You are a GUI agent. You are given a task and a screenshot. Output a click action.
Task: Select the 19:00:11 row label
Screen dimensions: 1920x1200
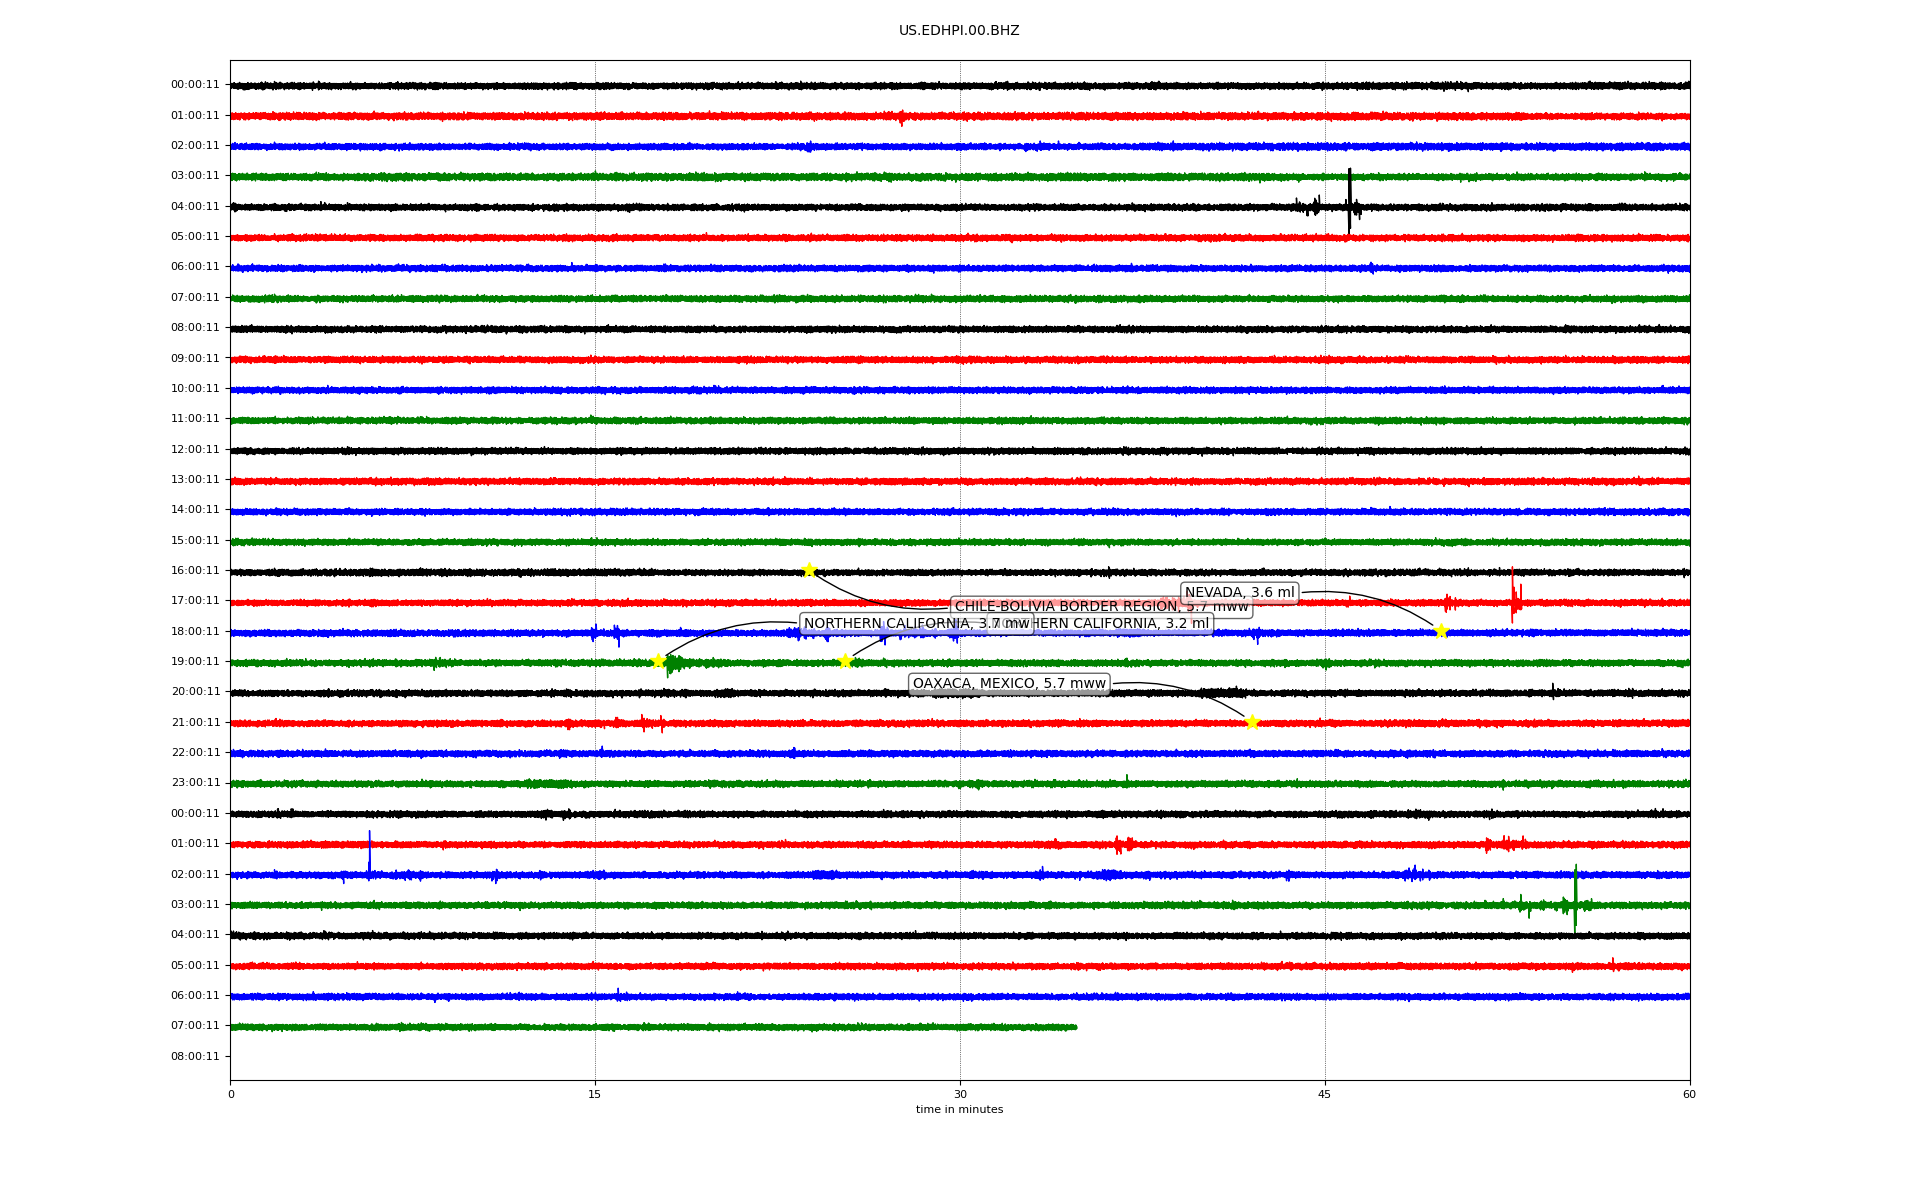click(195, 662)
